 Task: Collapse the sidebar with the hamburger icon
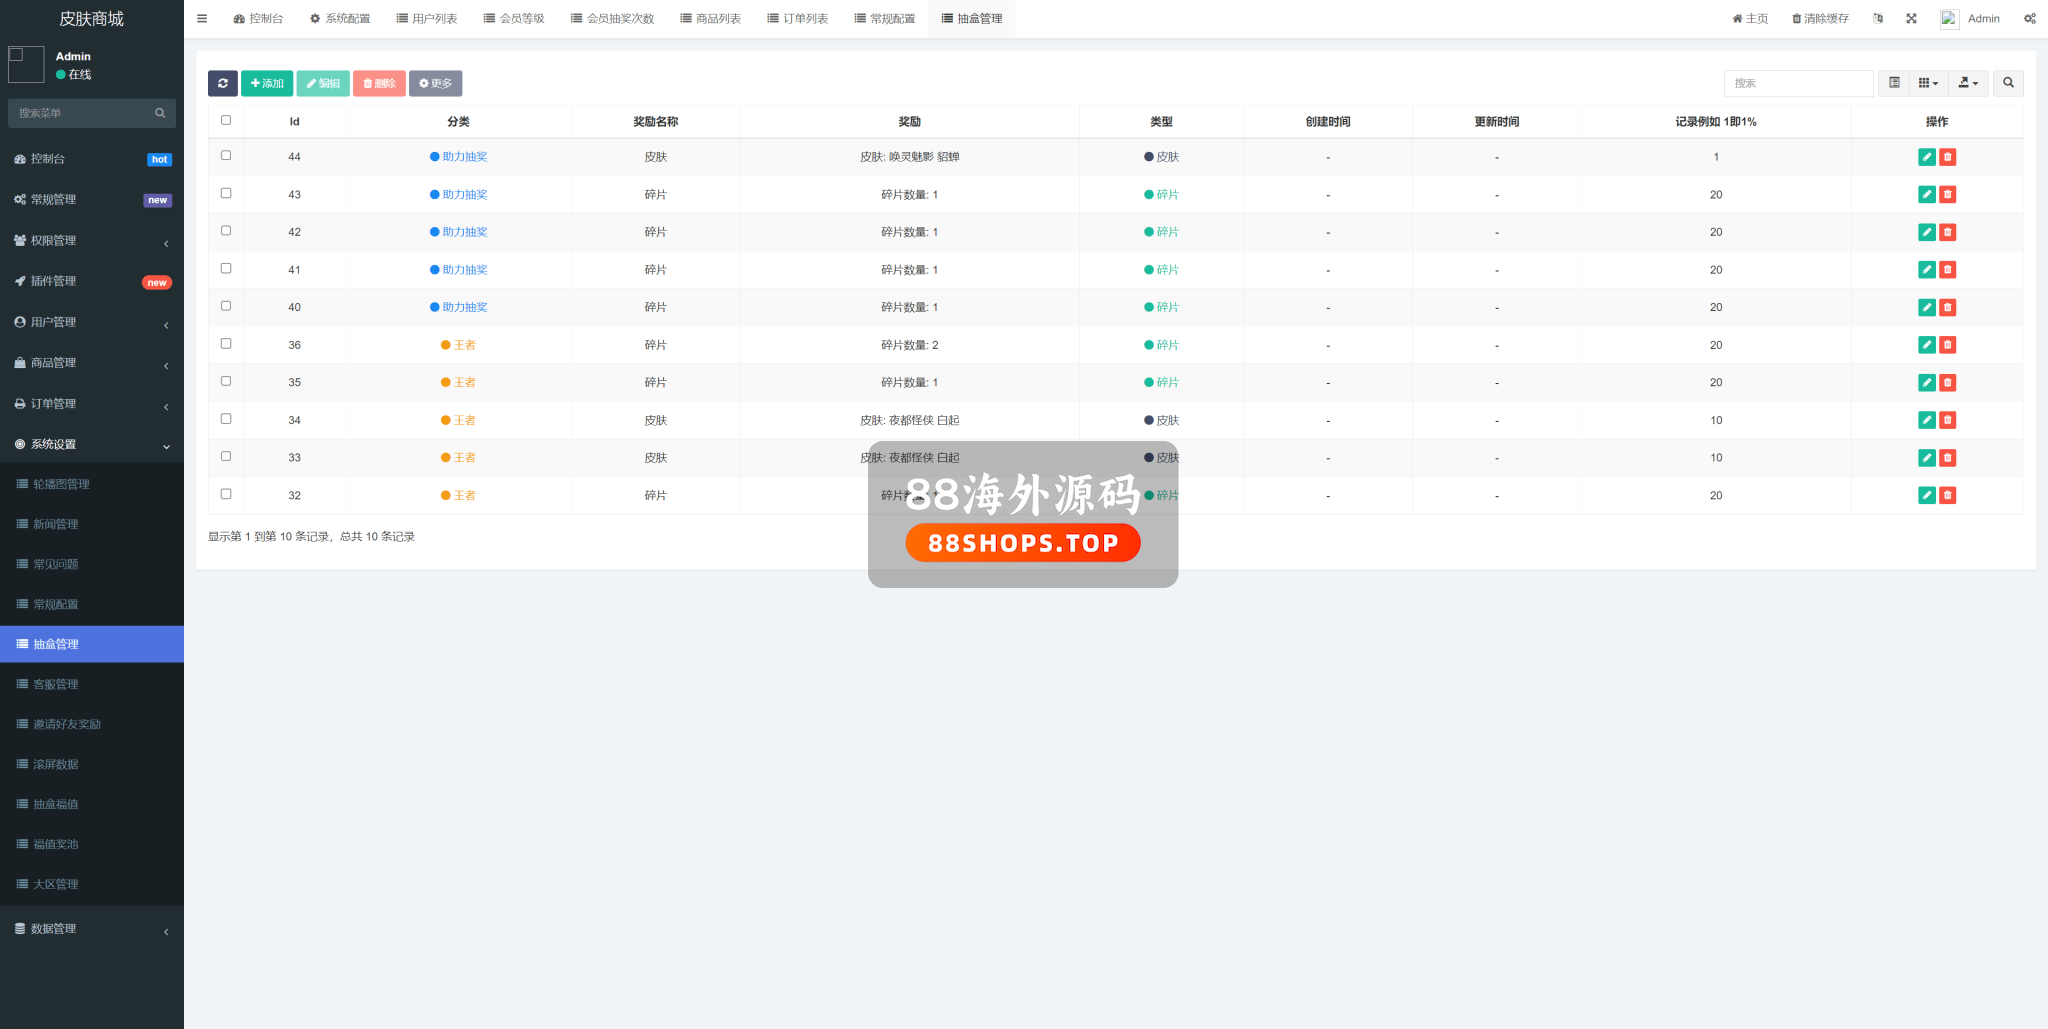tap(202, 19)
